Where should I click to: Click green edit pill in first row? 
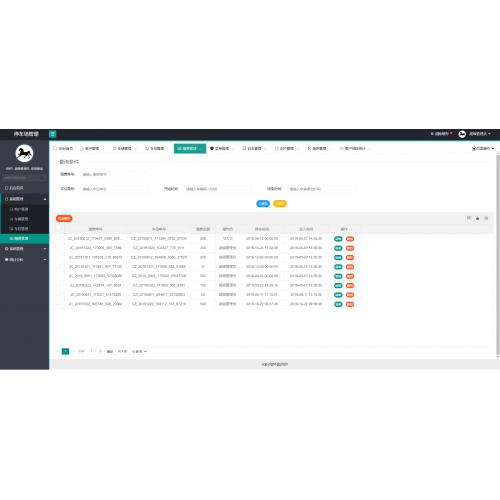pyautogui.click(x=338, y=239)
